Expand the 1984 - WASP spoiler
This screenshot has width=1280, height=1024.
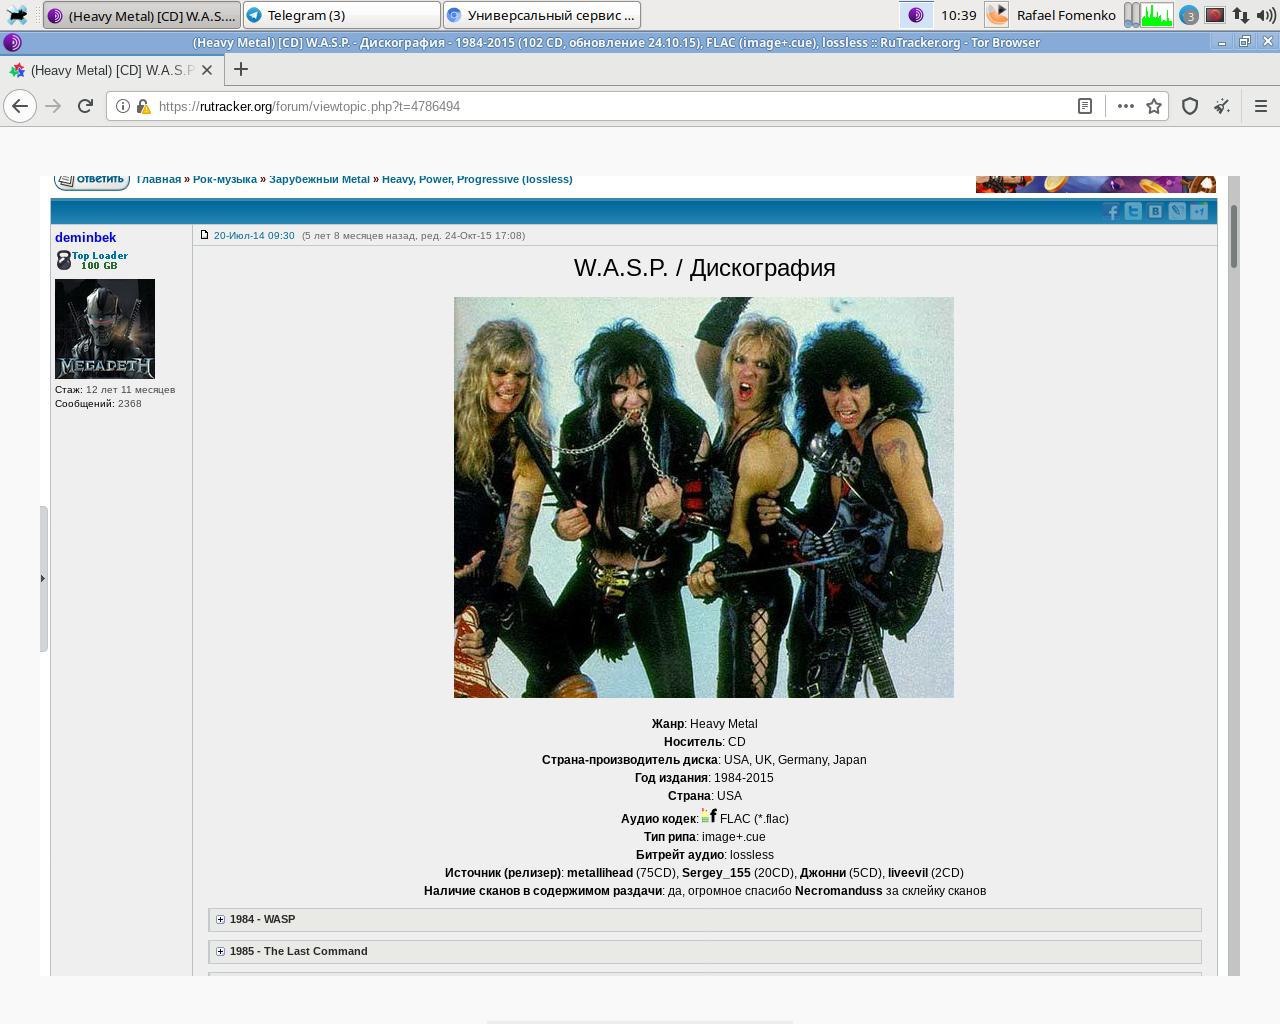705,919
